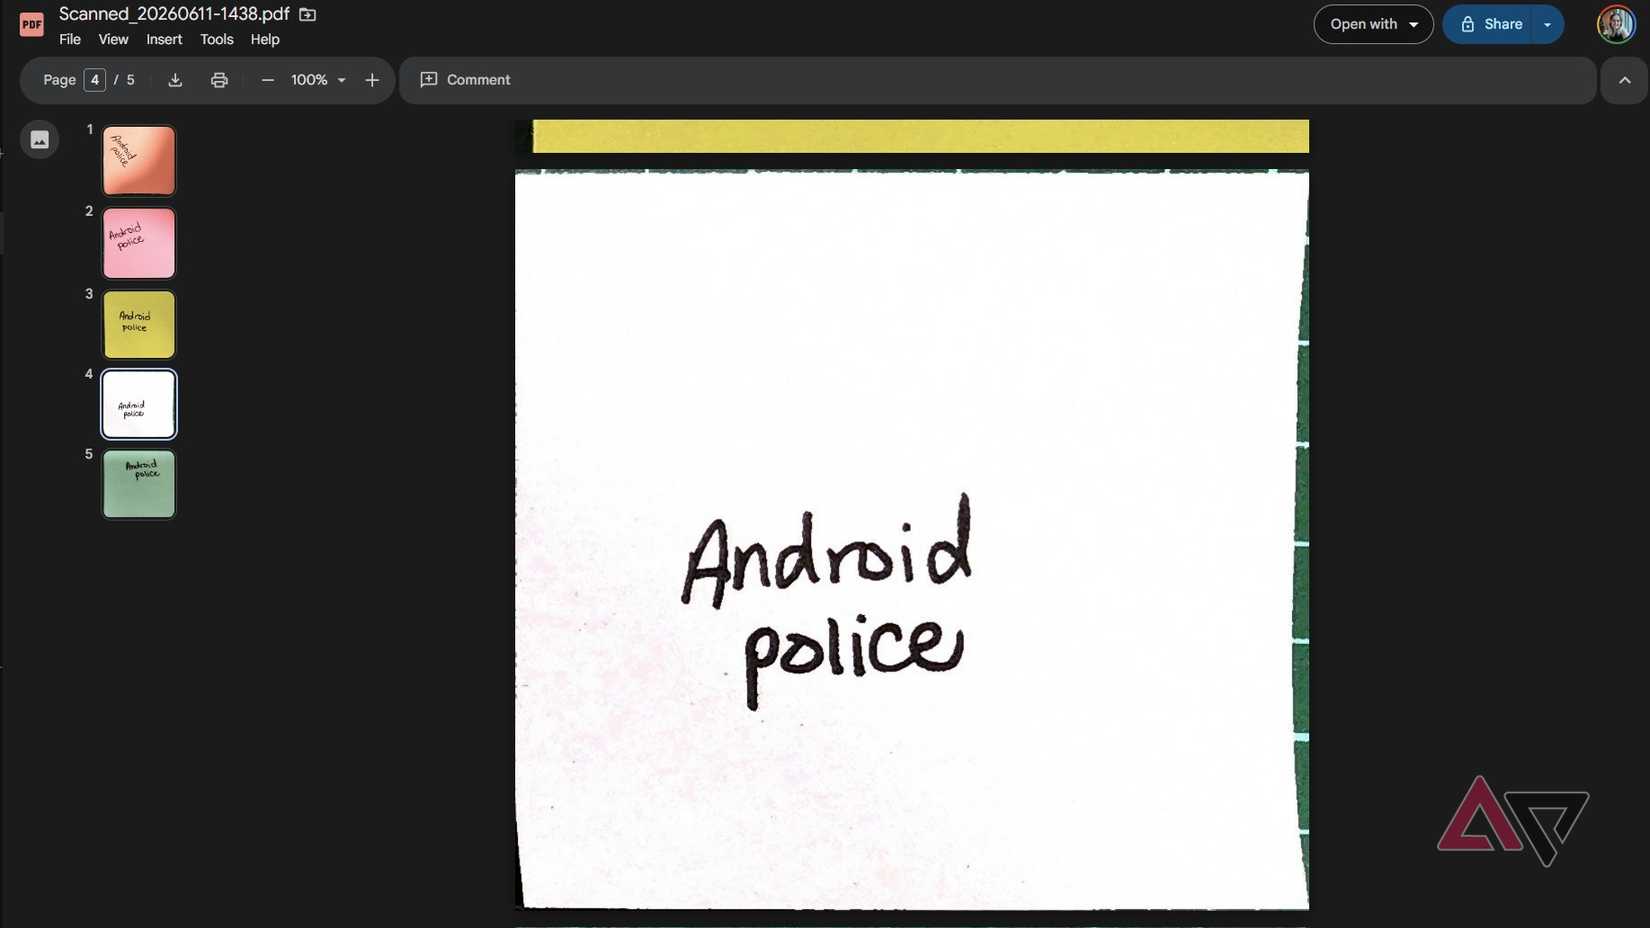
Task: Open the 100% zoom level dropdown
Action: click(x=318, y=80)
